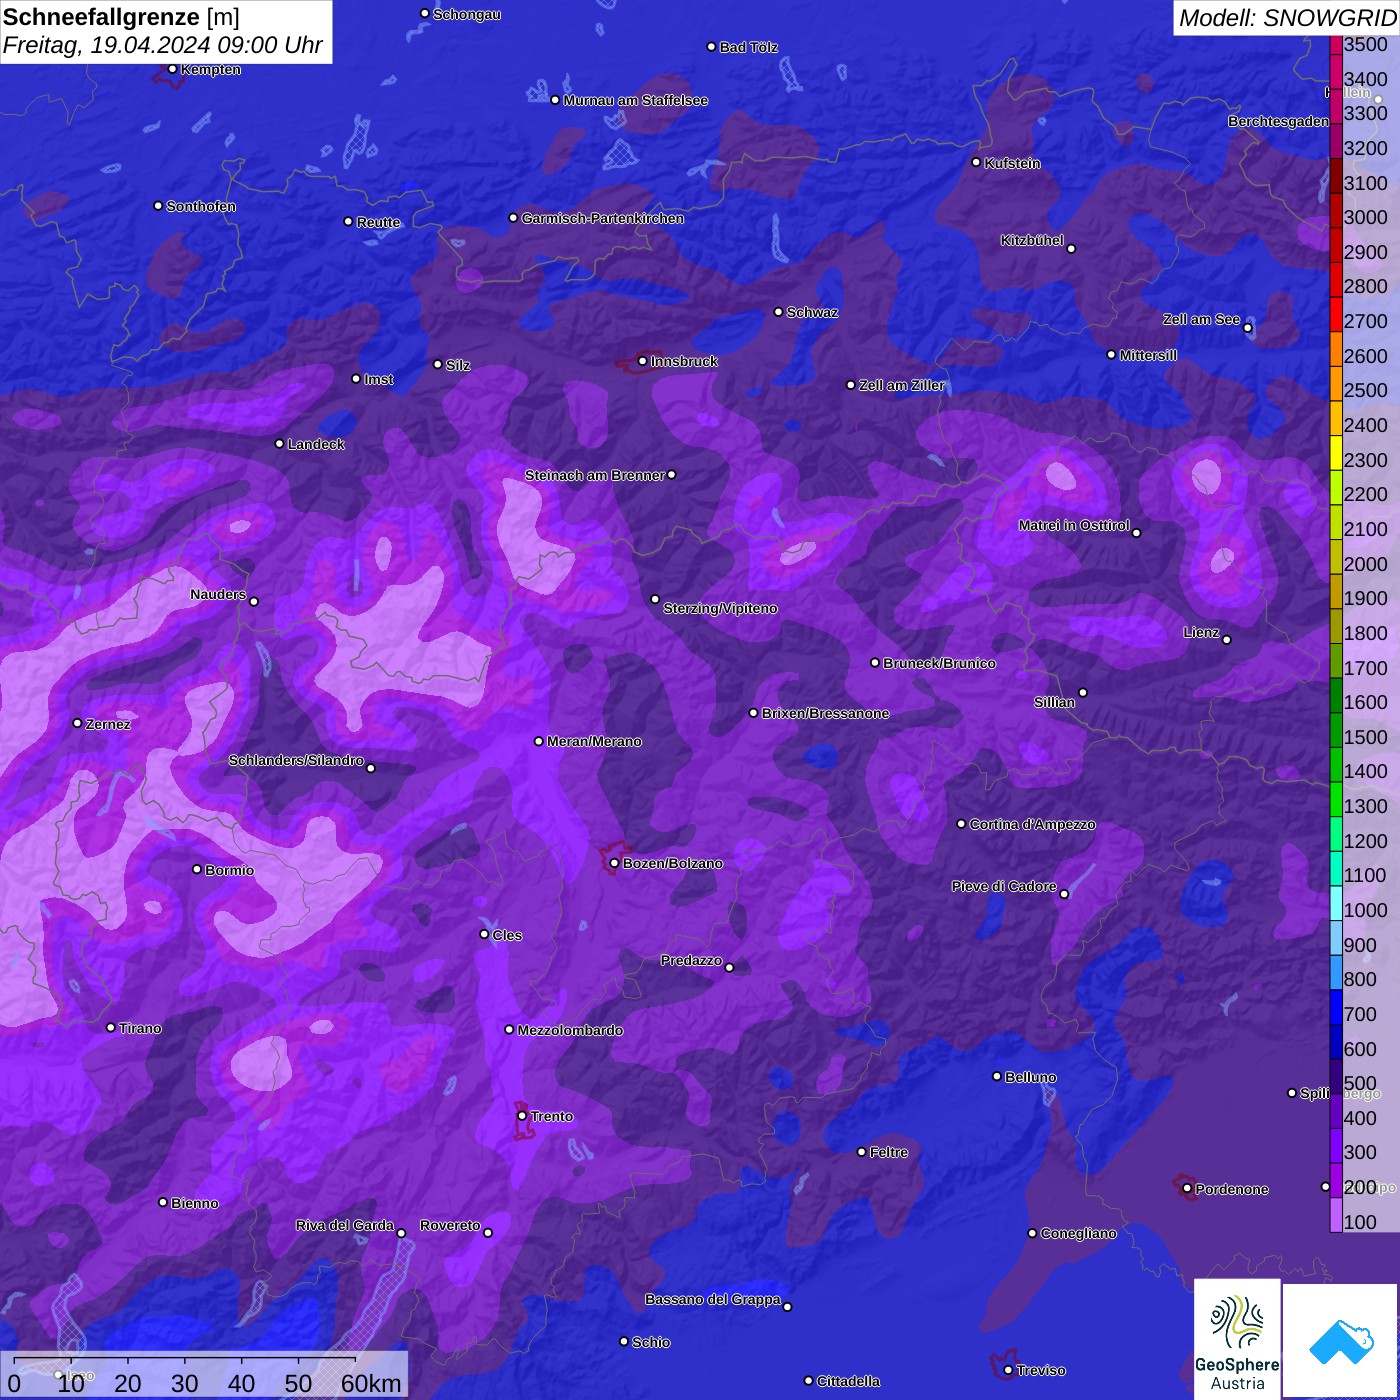Select the Bozen/Bolzano city marker dot
1400x1400 pixels.
coord(615,863)
